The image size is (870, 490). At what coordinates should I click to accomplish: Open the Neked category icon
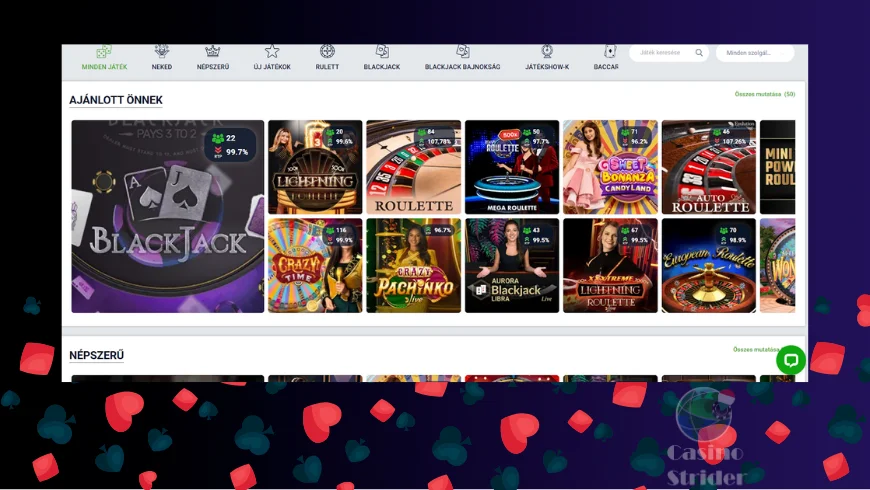pos(161,51)
